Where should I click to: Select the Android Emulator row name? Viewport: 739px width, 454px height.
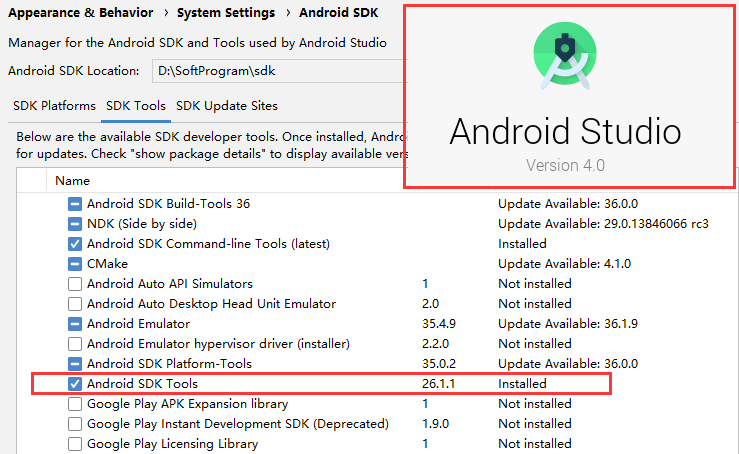(139, 324)
